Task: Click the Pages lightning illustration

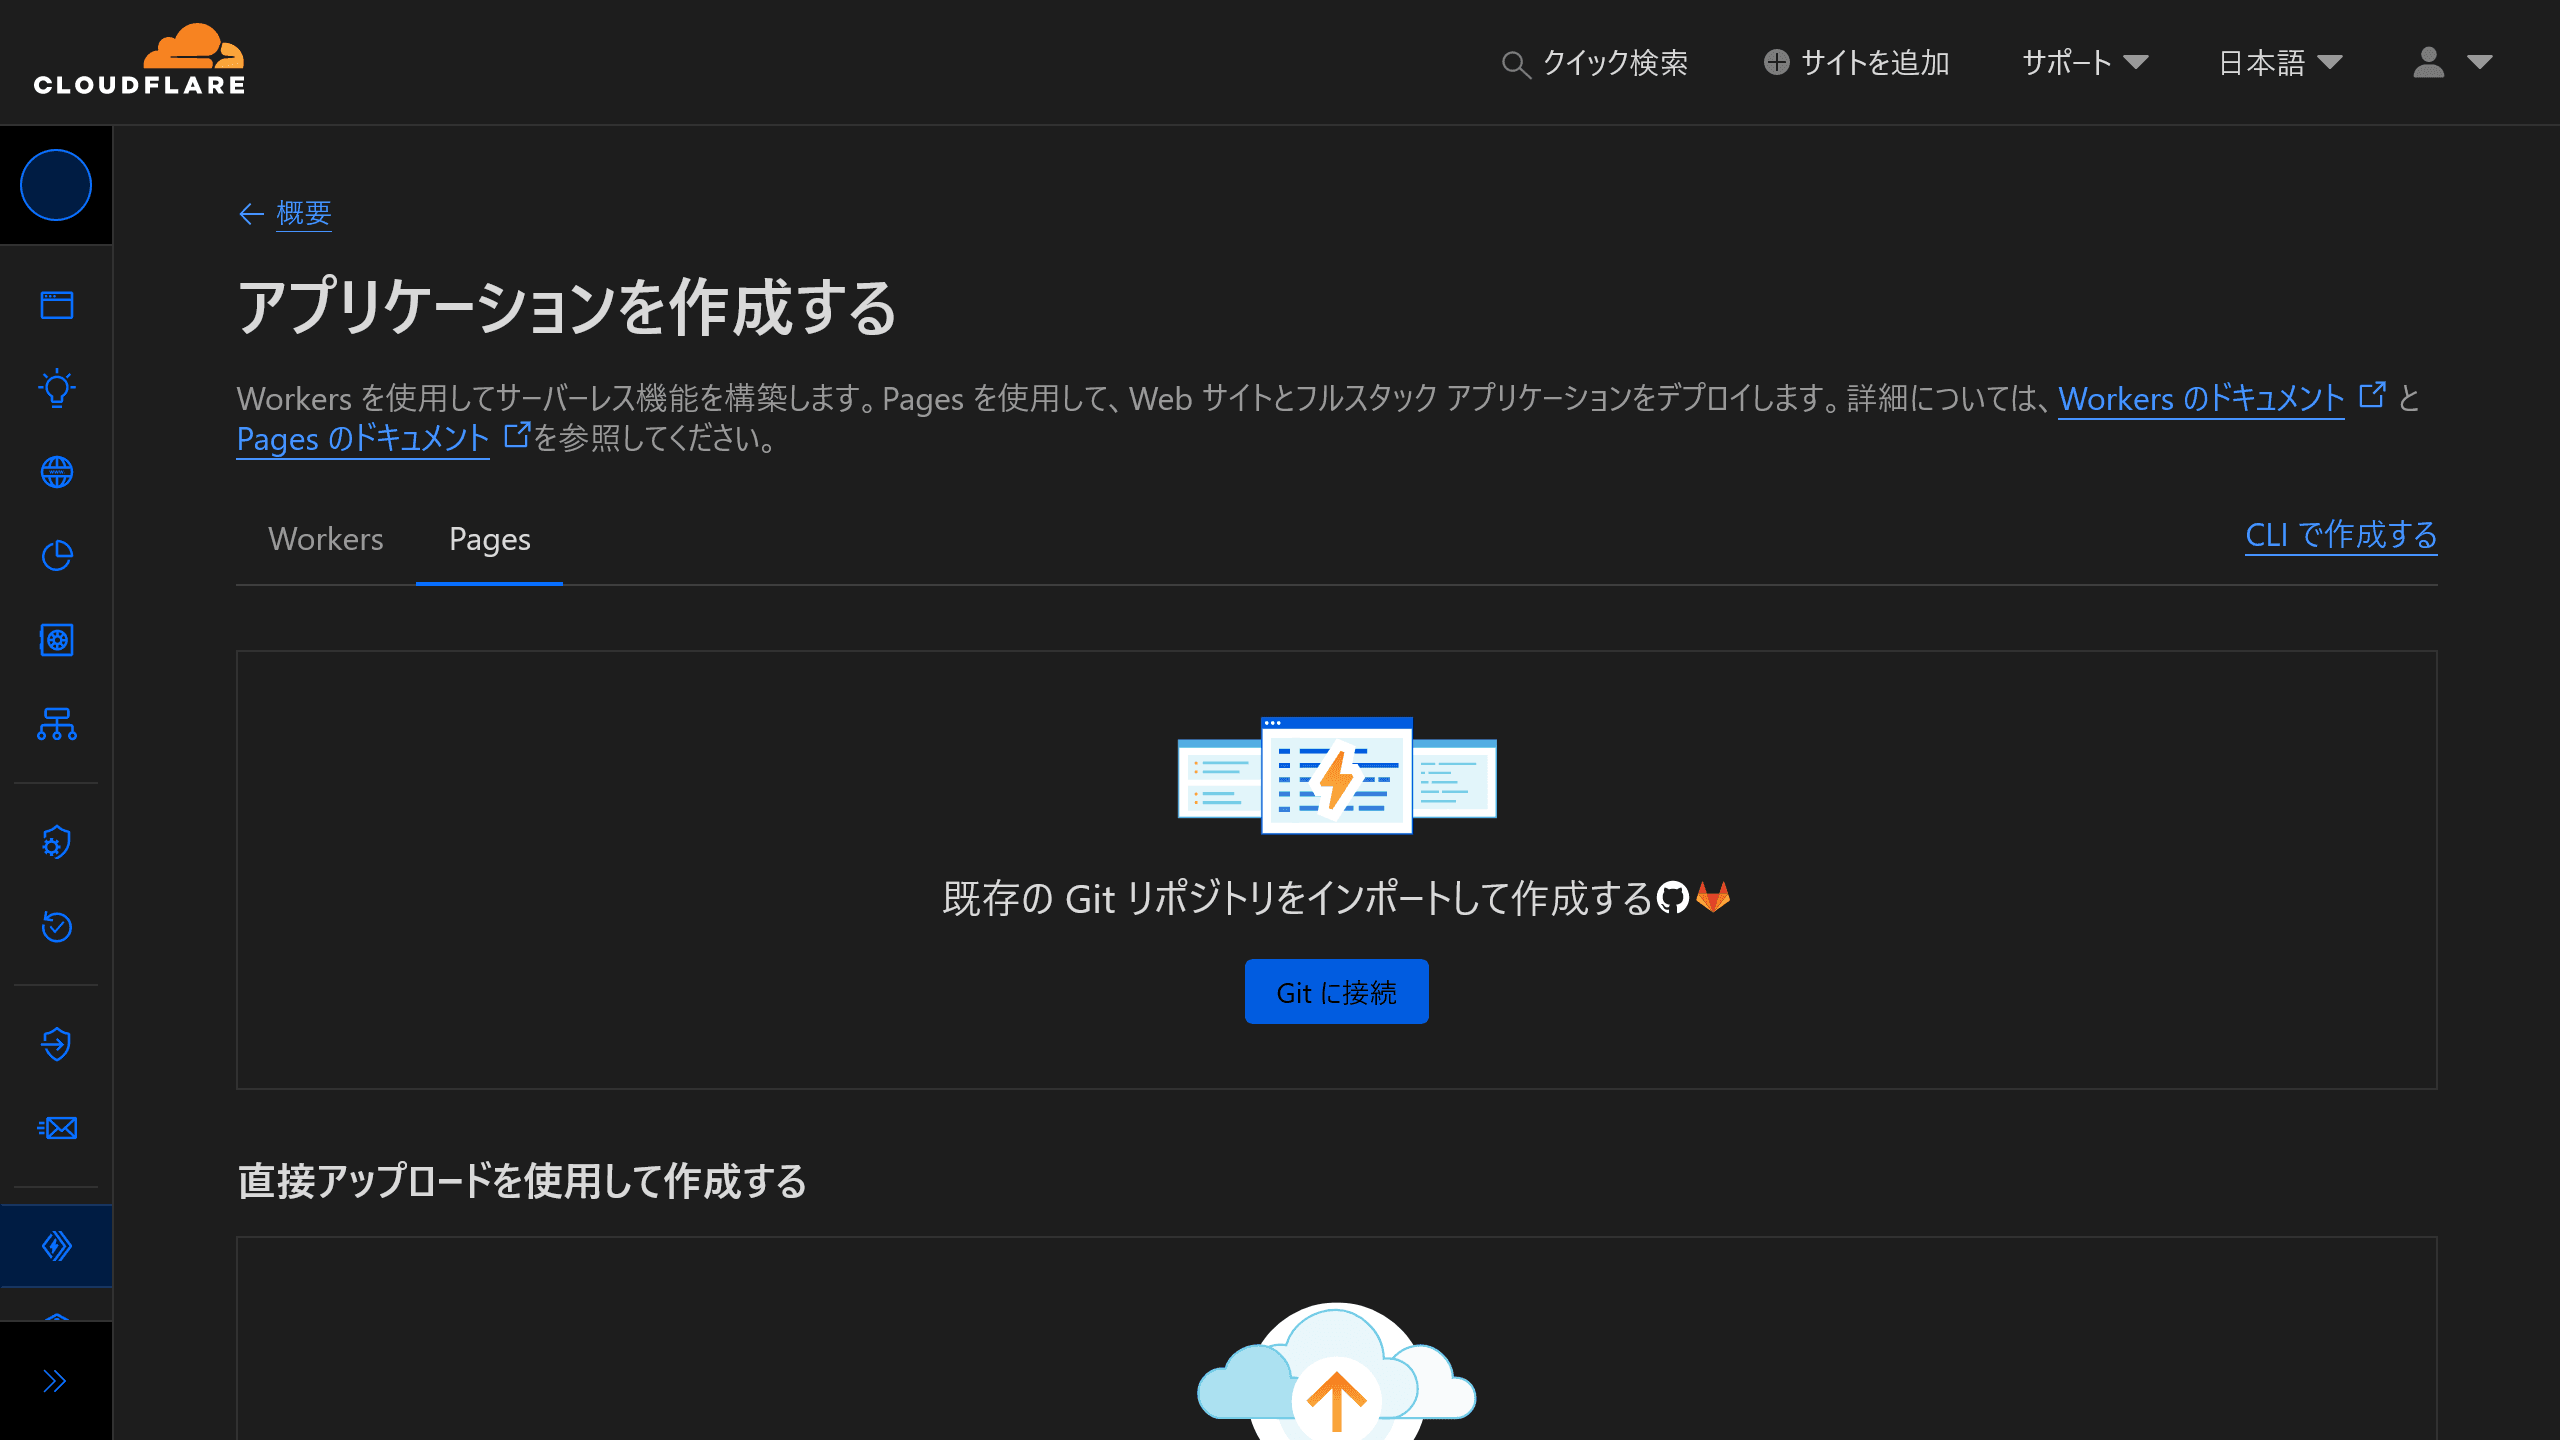Action: 1337,776
